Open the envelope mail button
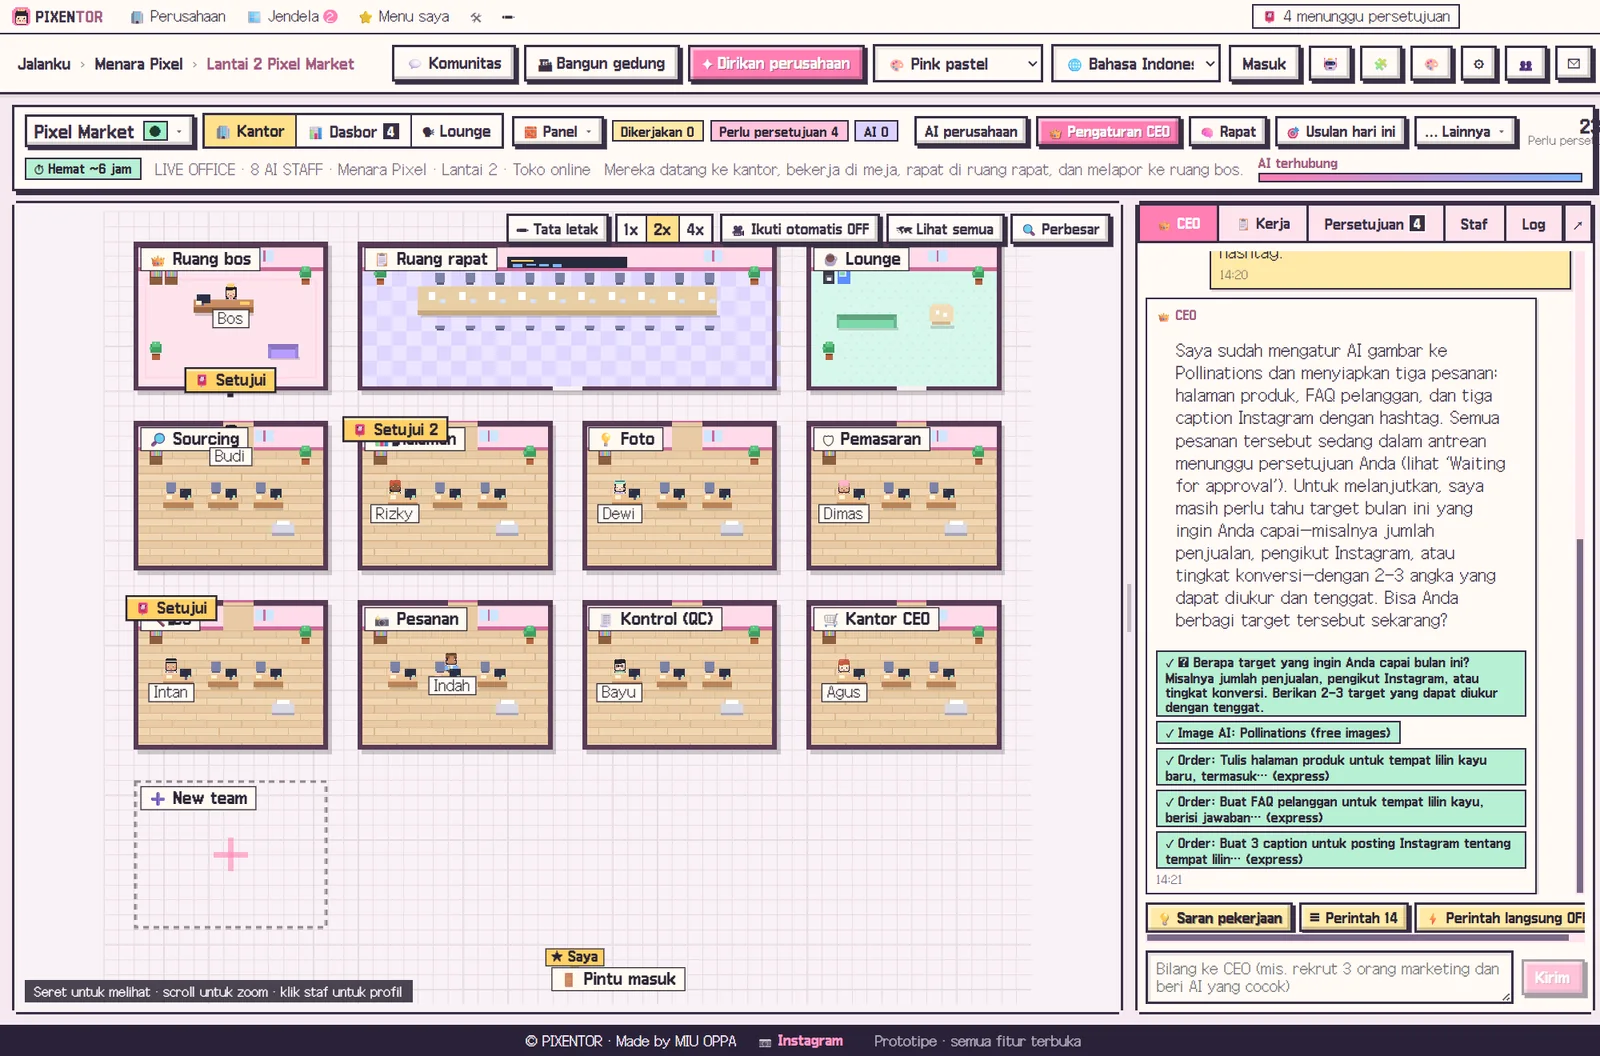The width and height of the screenshot is (1600, 1056). 1574,64
